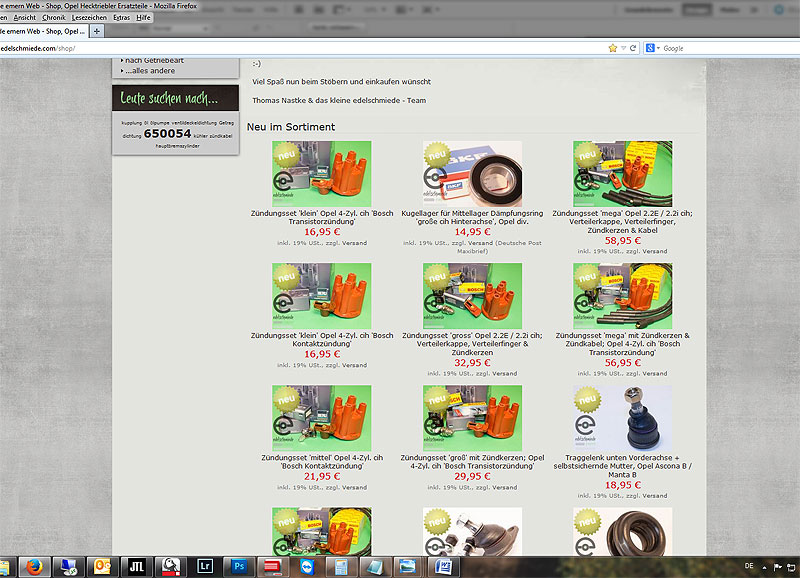Open the URL history dropdown arrow
This screenshot has height=578, width=800.
pos(624,48)
